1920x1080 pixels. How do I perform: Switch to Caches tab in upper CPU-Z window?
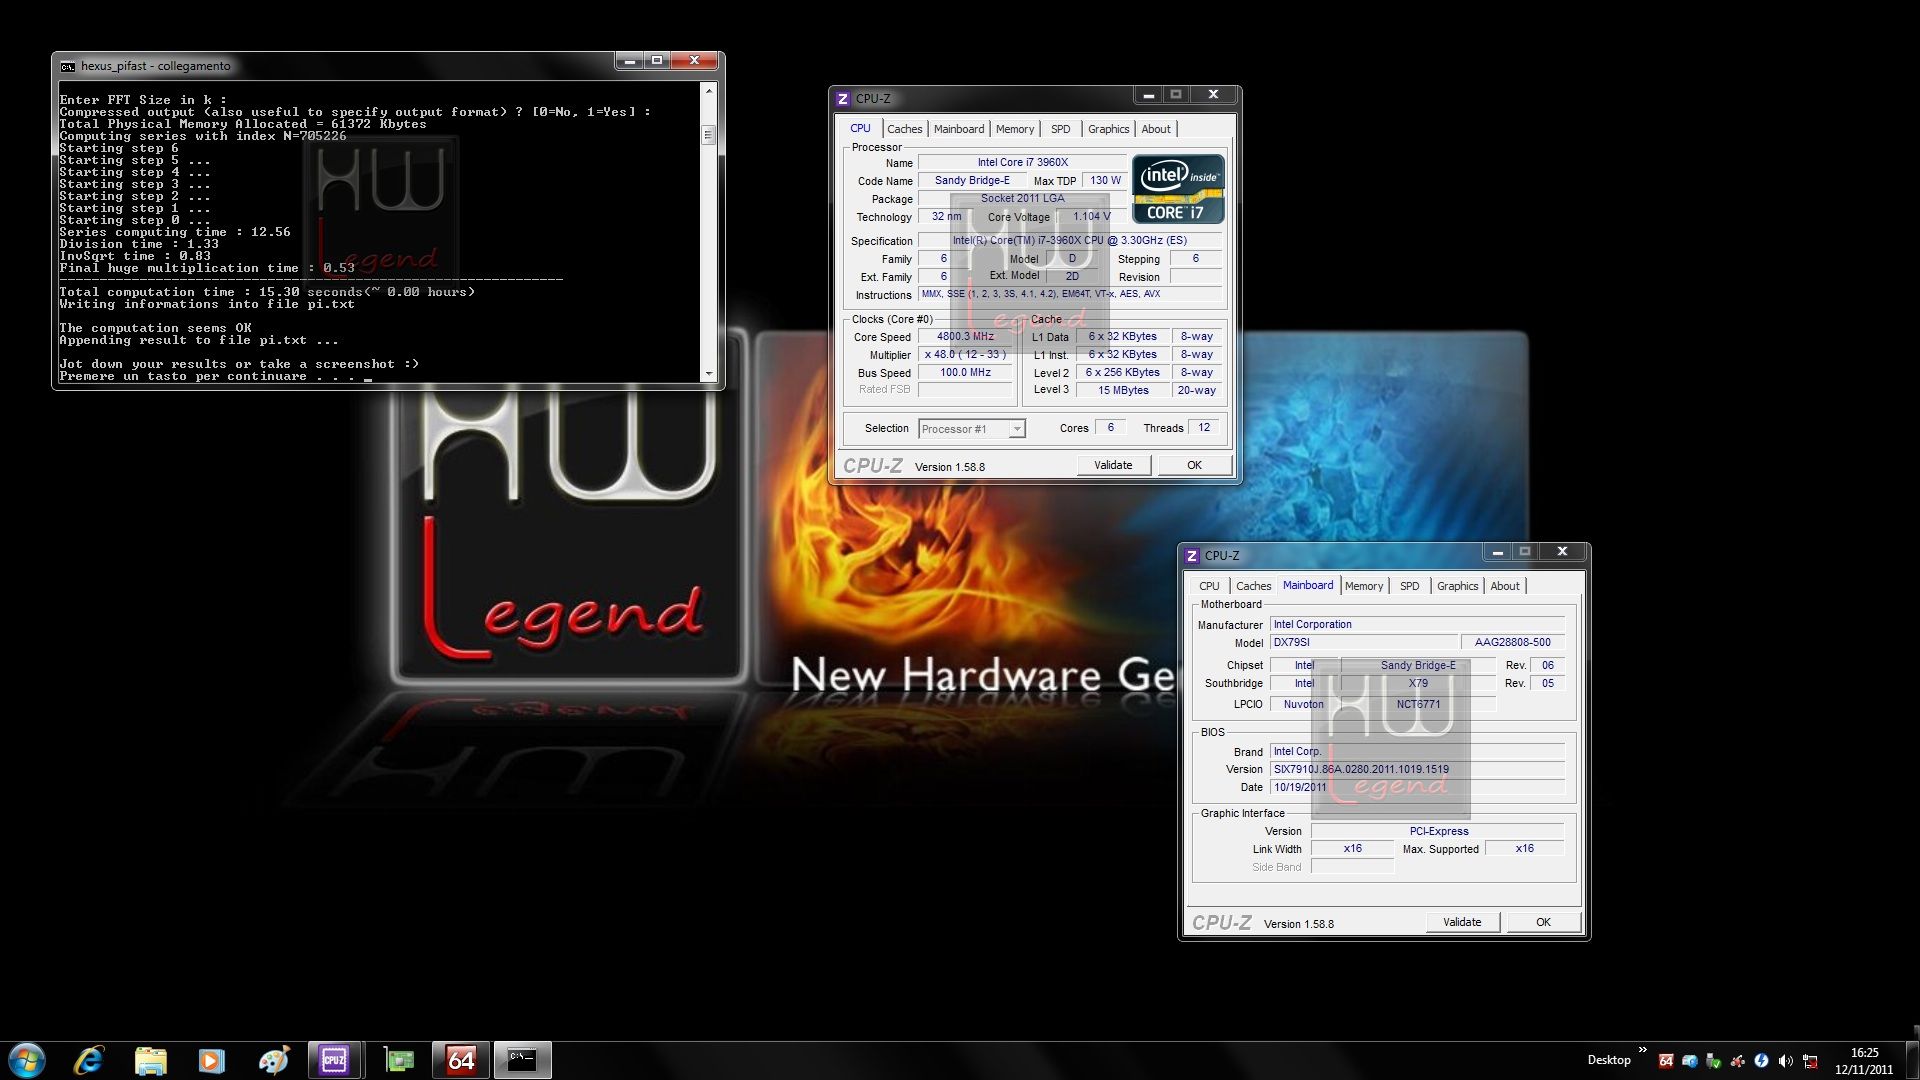pyautogui.click(x=905, y=129)
